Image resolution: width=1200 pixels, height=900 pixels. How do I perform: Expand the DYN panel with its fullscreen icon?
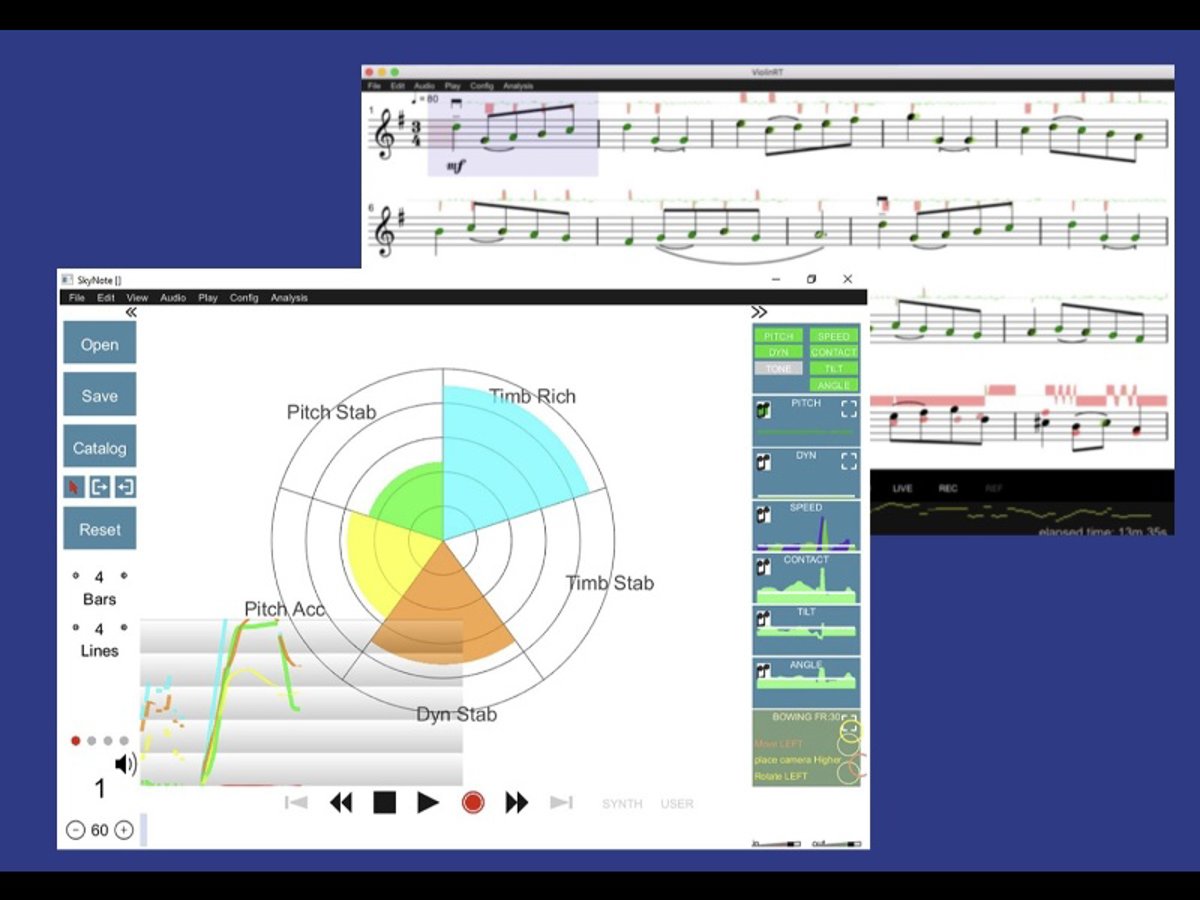[x=848, y=461]
